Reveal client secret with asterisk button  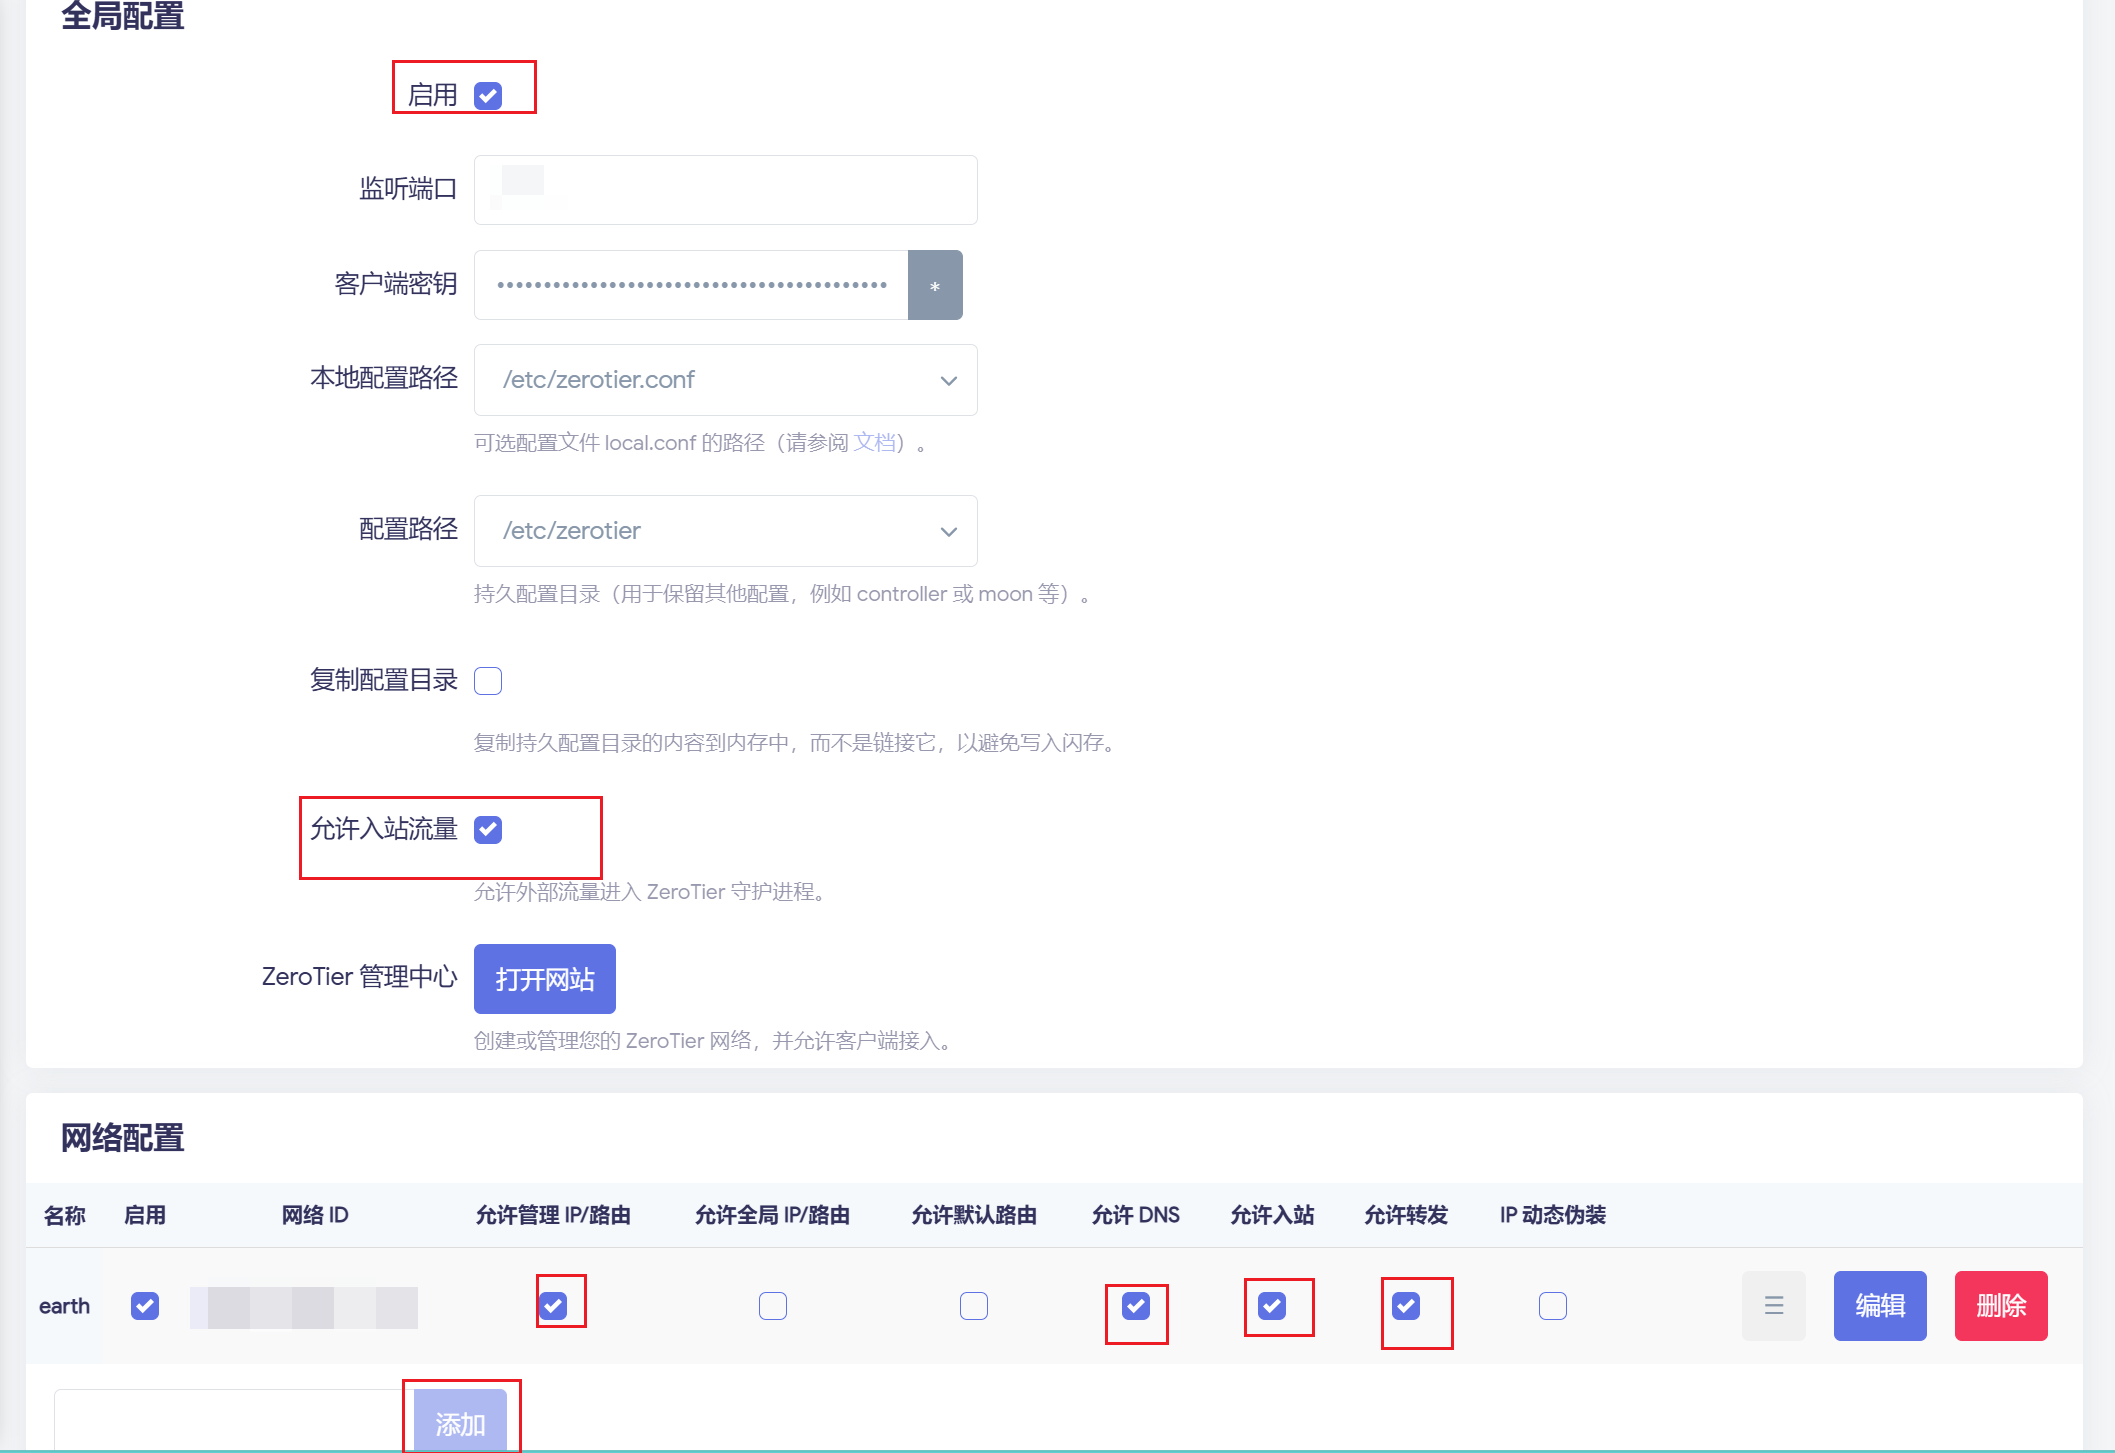pyautogui.click(x=935, y=286)
